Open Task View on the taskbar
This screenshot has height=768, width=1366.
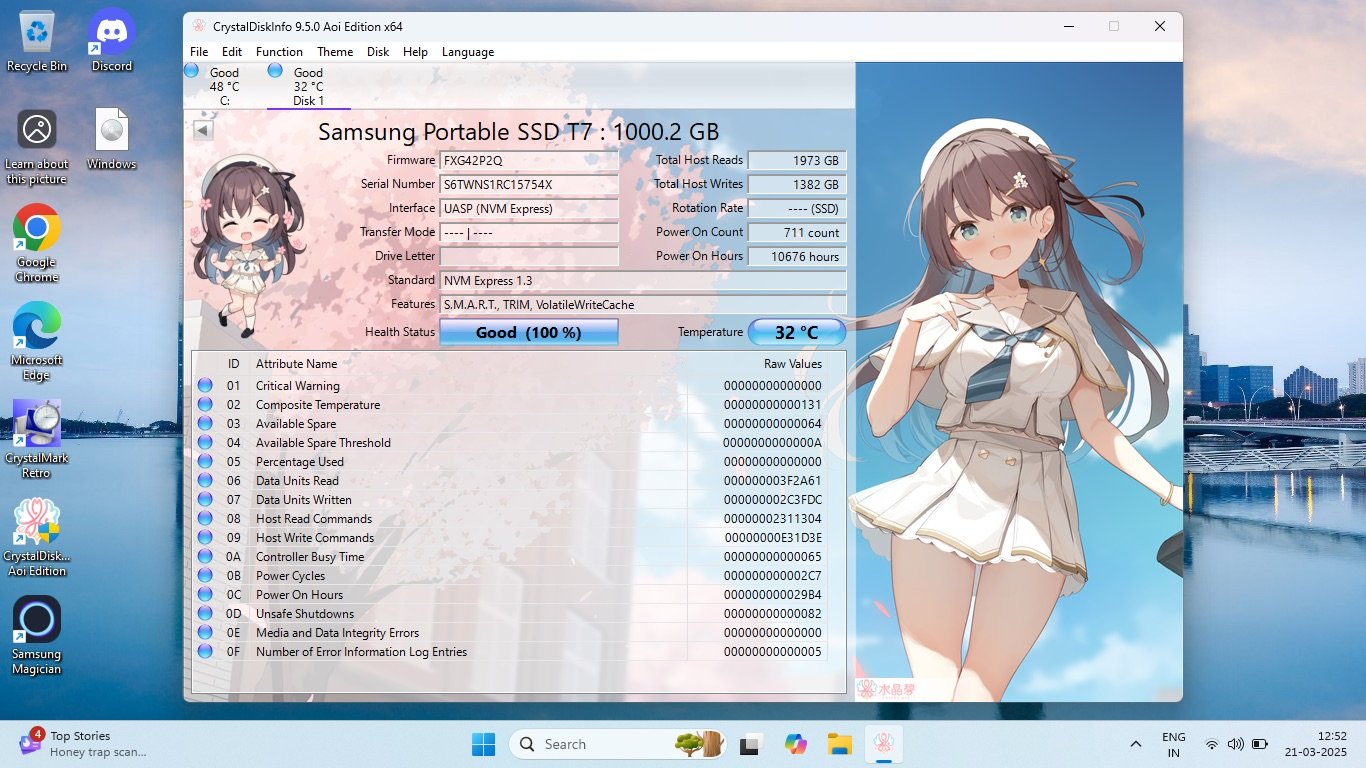point(750,744)
